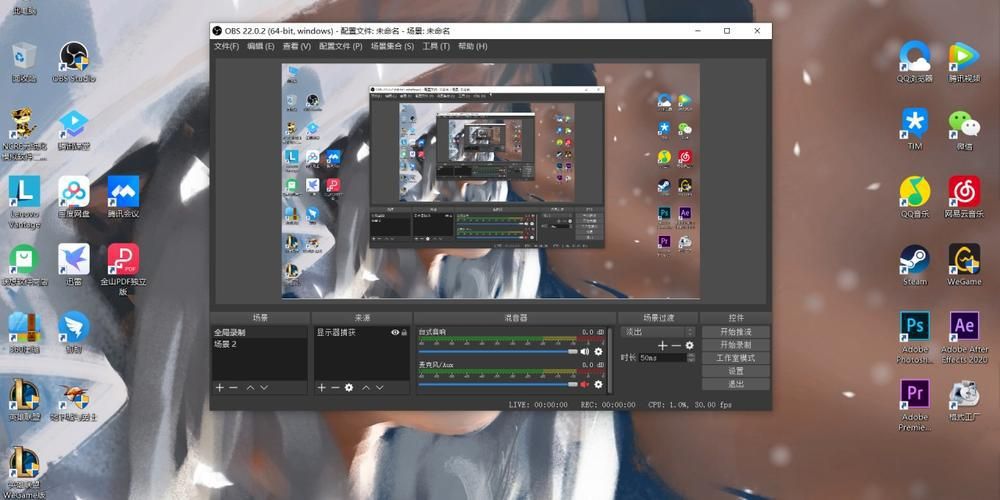1000x500 pixels.
Task: Open the 文件(F) menu
Action: click(x=227, y=47)
